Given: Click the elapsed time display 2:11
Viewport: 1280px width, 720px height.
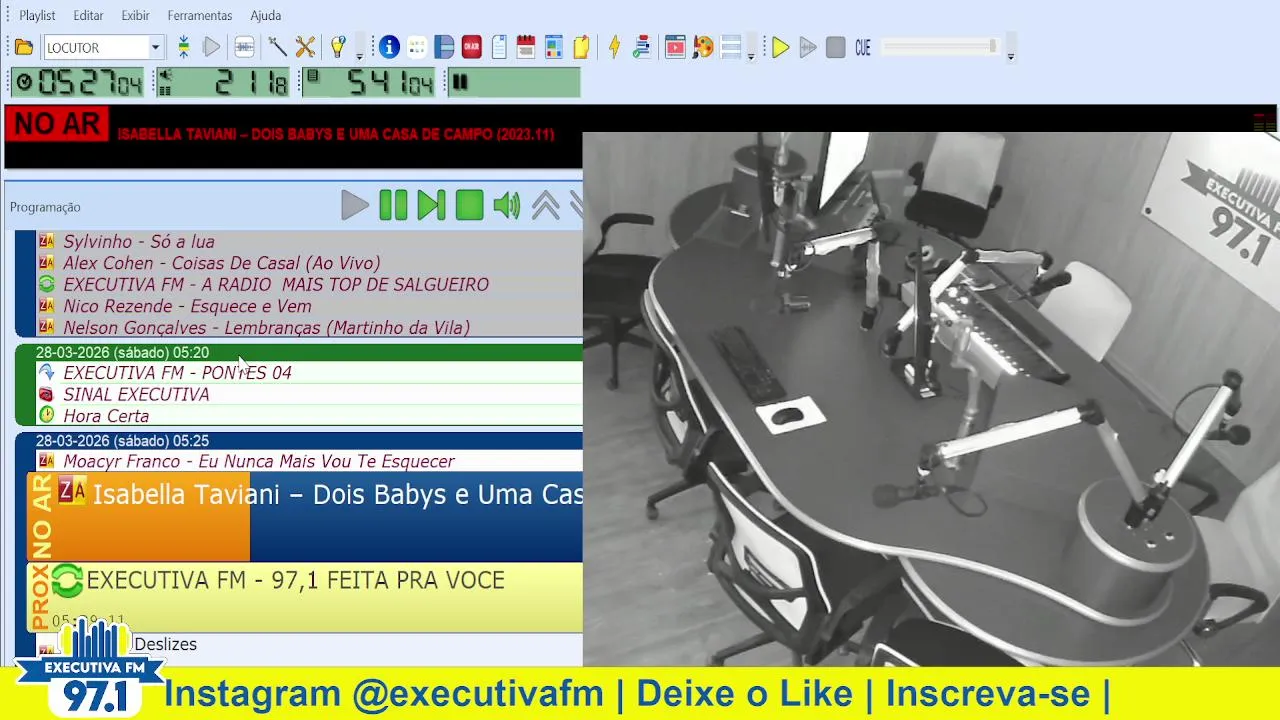Looking at the screenshot, I should [223, 82].
